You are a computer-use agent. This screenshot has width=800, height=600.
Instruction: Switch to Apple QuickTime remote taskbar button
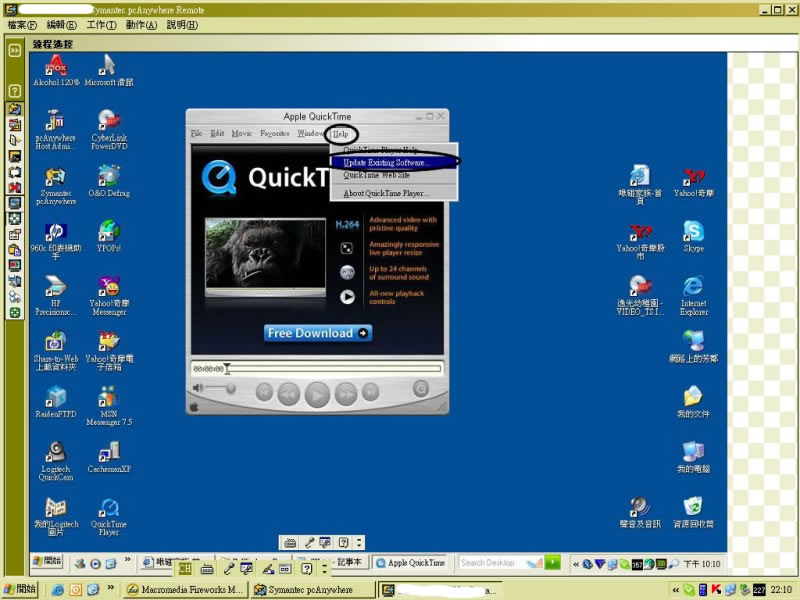[411, 563]
